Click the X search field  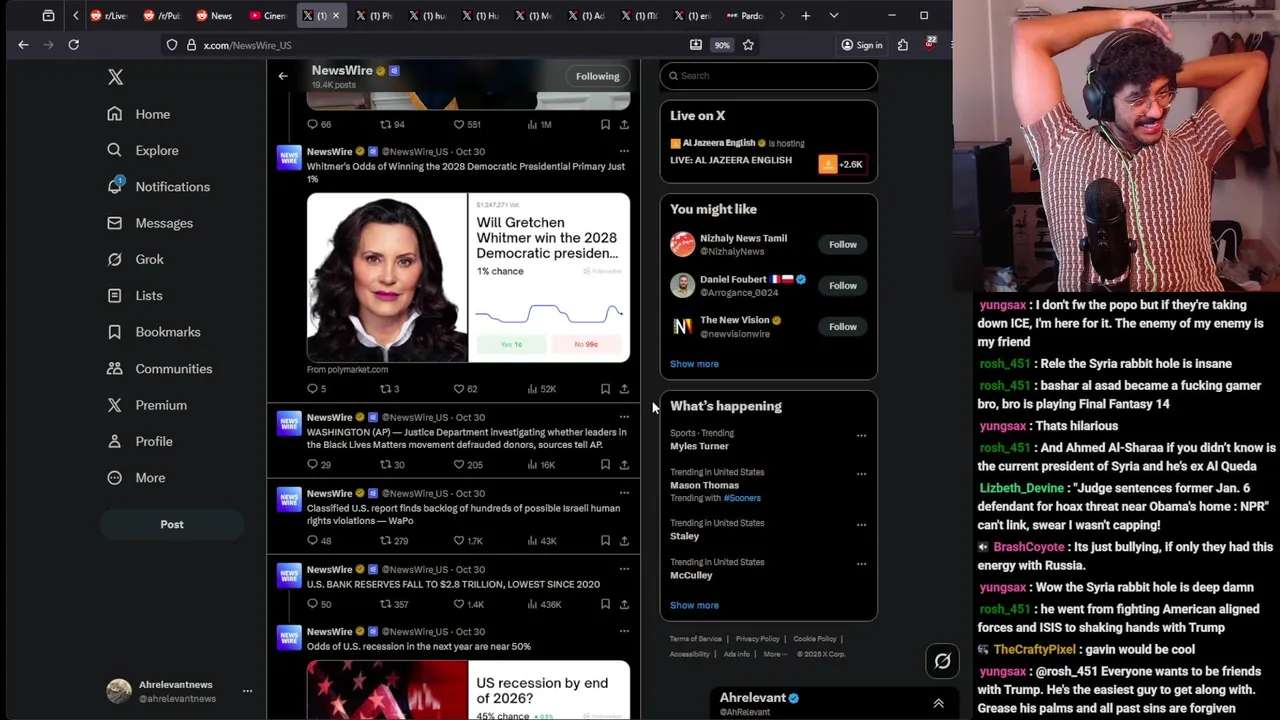[x=768, y=75]
